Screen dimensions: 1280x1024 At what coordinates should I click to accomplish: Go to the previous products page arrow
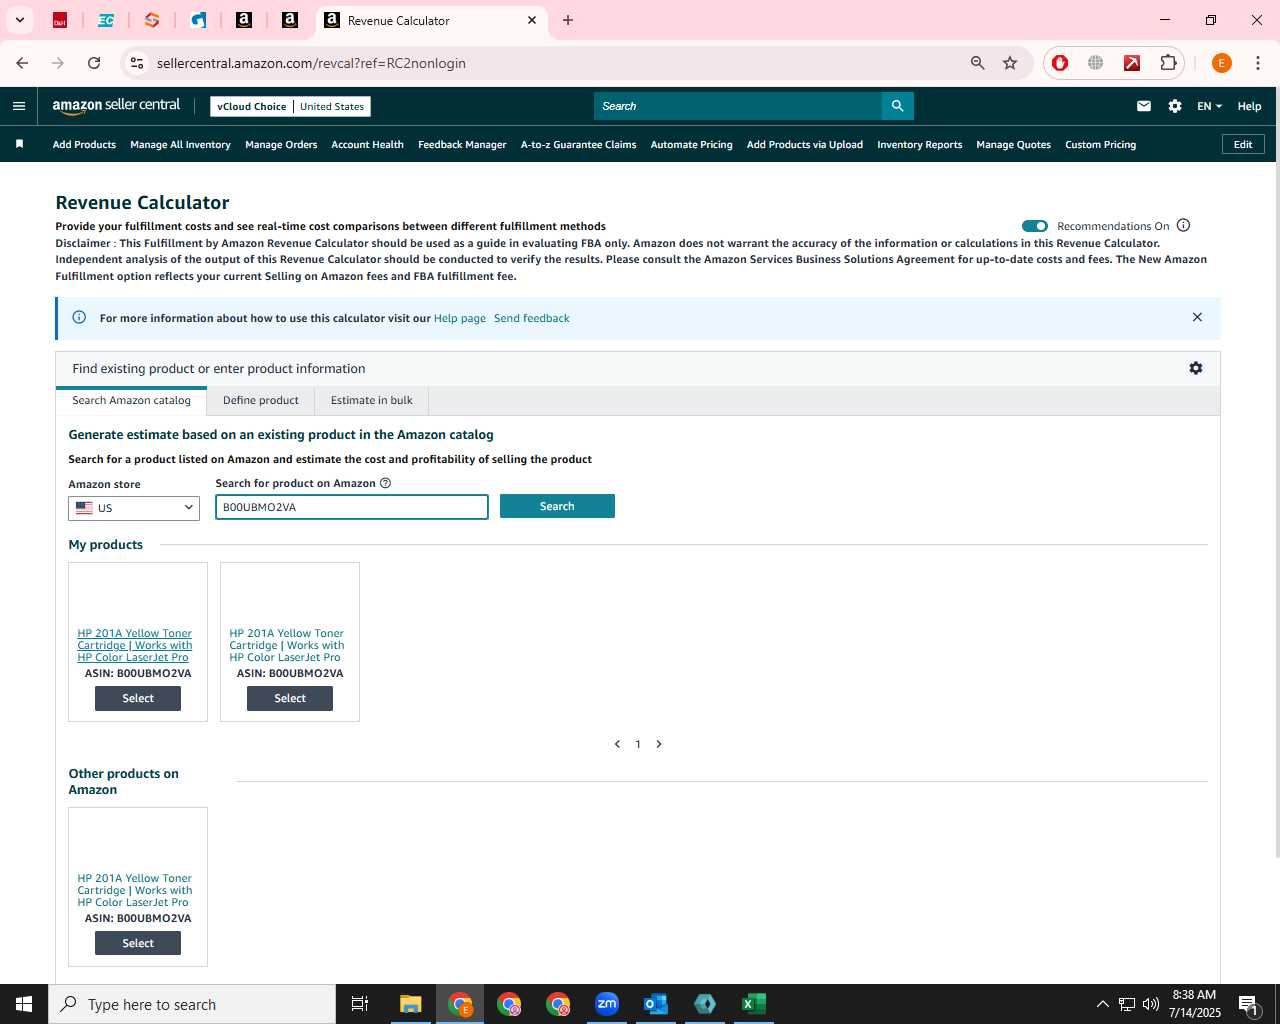pos(617,744)
